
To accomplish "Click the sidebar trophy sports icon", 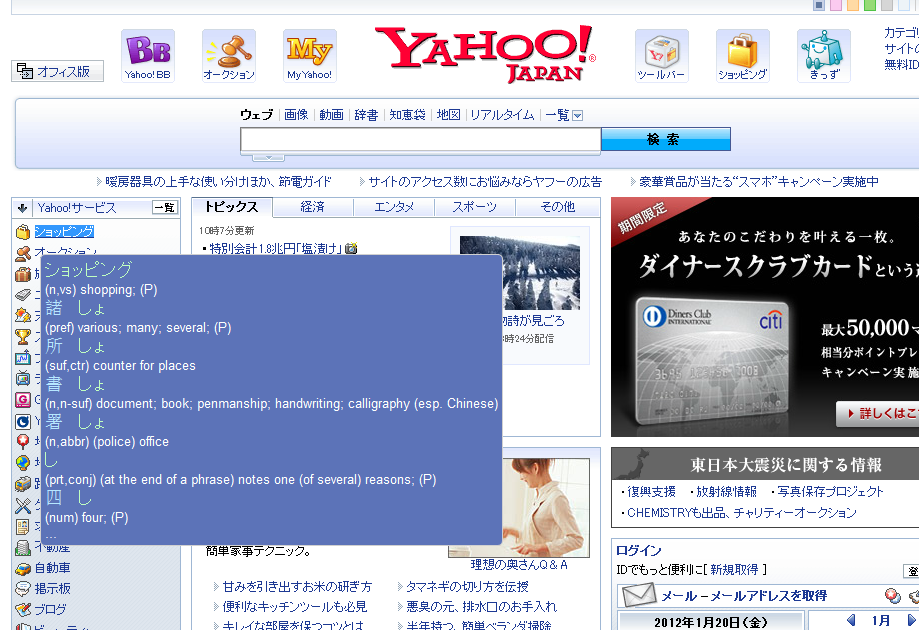I will [x=23, y=337].
